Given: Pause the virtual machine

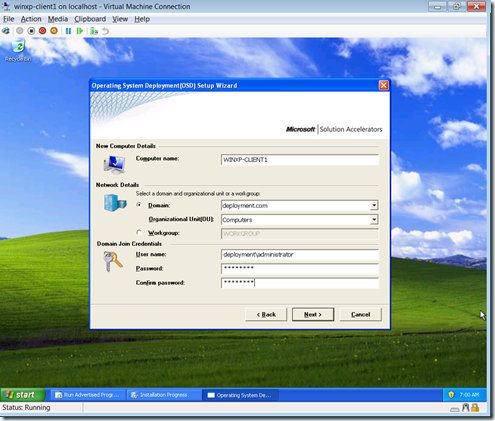Looking at the screenshot, I should pyautogui.click(x=68, y=31).
